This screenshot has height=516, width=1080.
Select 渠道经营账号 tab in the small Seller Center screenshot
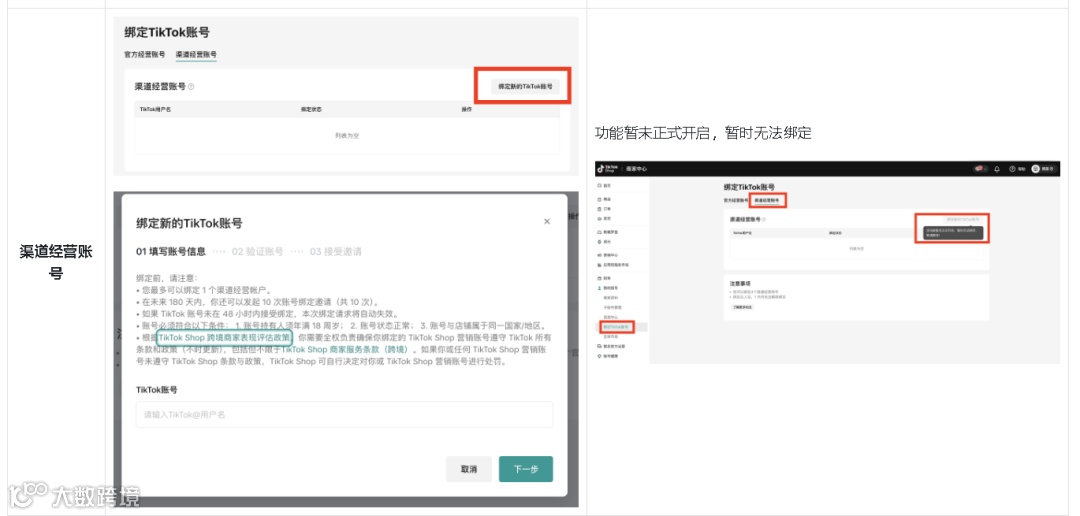click(767, 200)
